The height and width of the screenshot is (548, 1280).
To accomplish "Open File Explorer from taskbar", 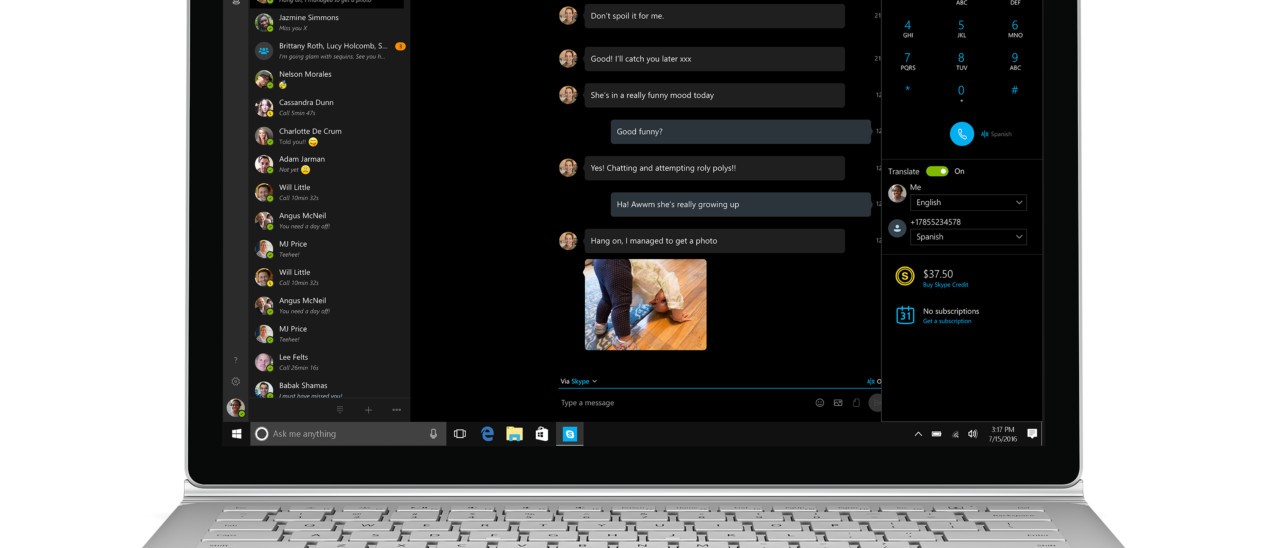I will pos(514,434).
